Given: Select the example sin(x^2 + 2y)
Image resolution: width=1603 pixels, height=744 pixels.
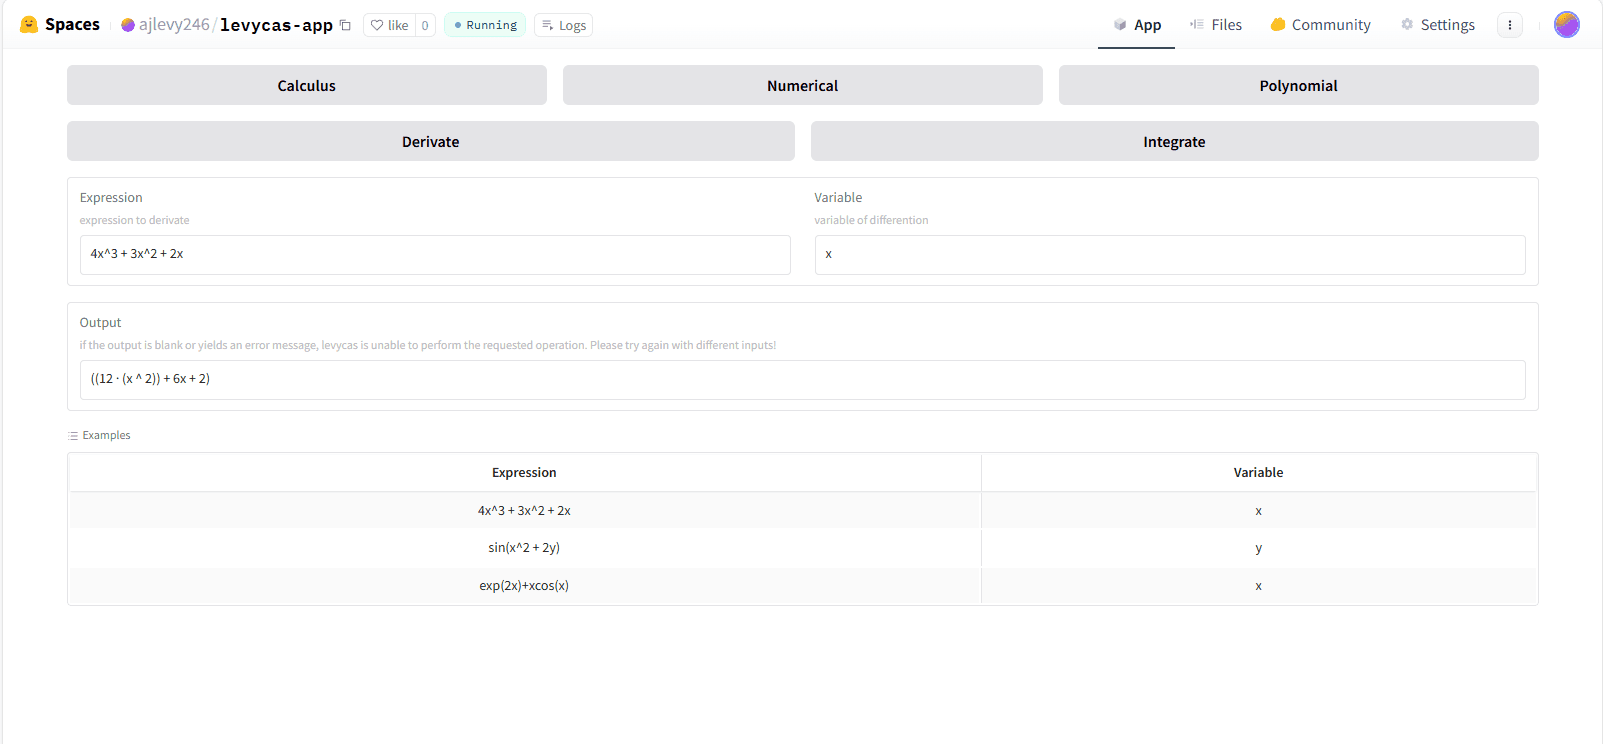Looking at the screenshot, I should (x=524, y=547).
